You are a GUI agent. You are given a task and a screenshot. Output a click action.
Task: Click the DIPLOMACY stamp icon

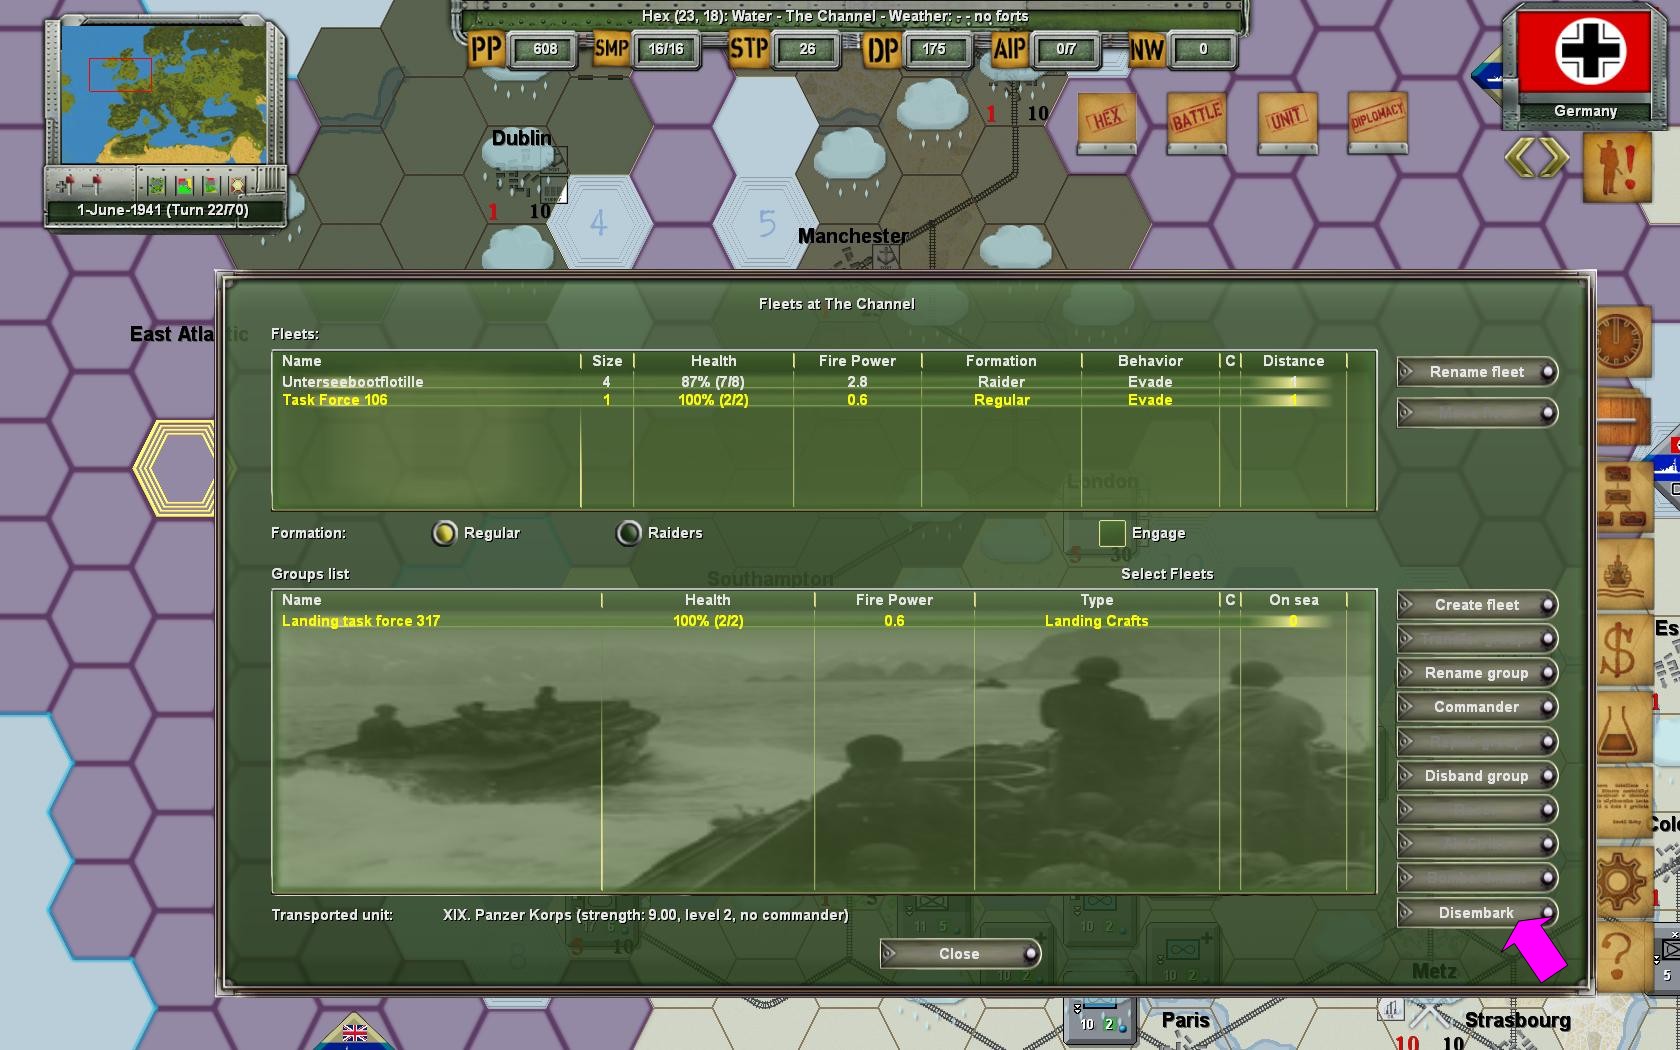(x=1377, y=122)
